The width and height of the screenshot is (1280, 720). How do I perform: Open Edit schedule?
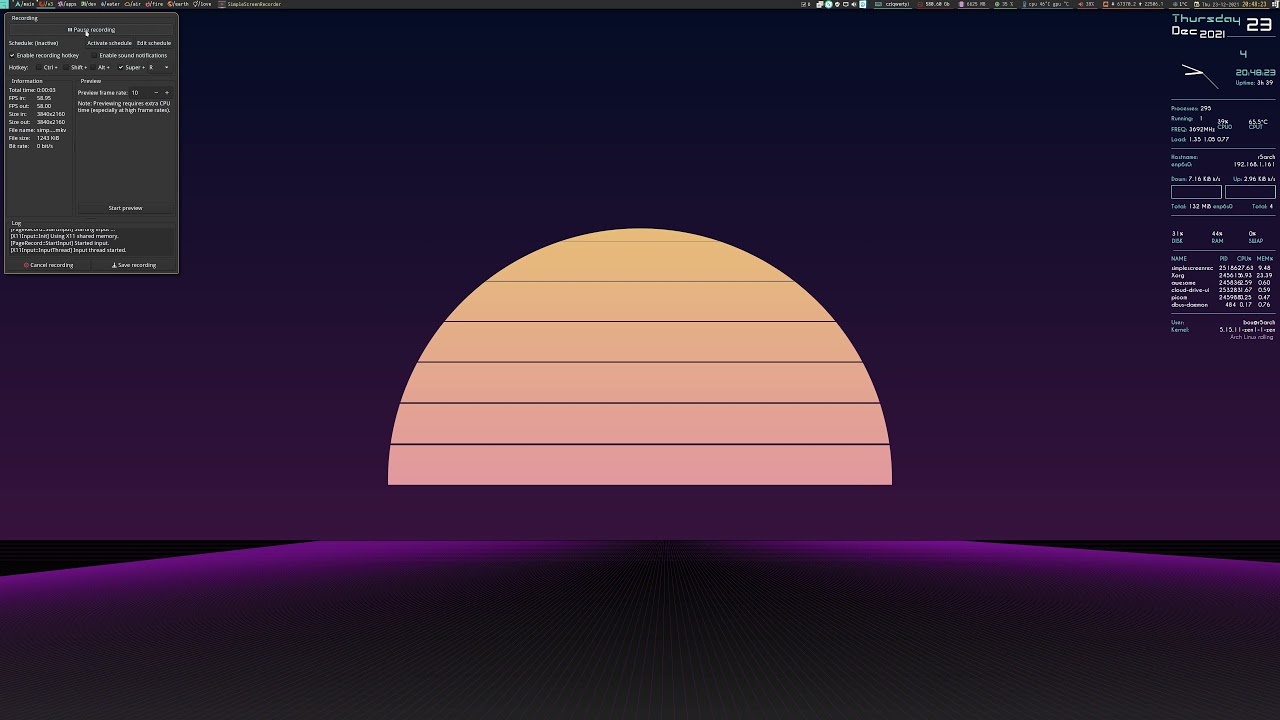154,43
